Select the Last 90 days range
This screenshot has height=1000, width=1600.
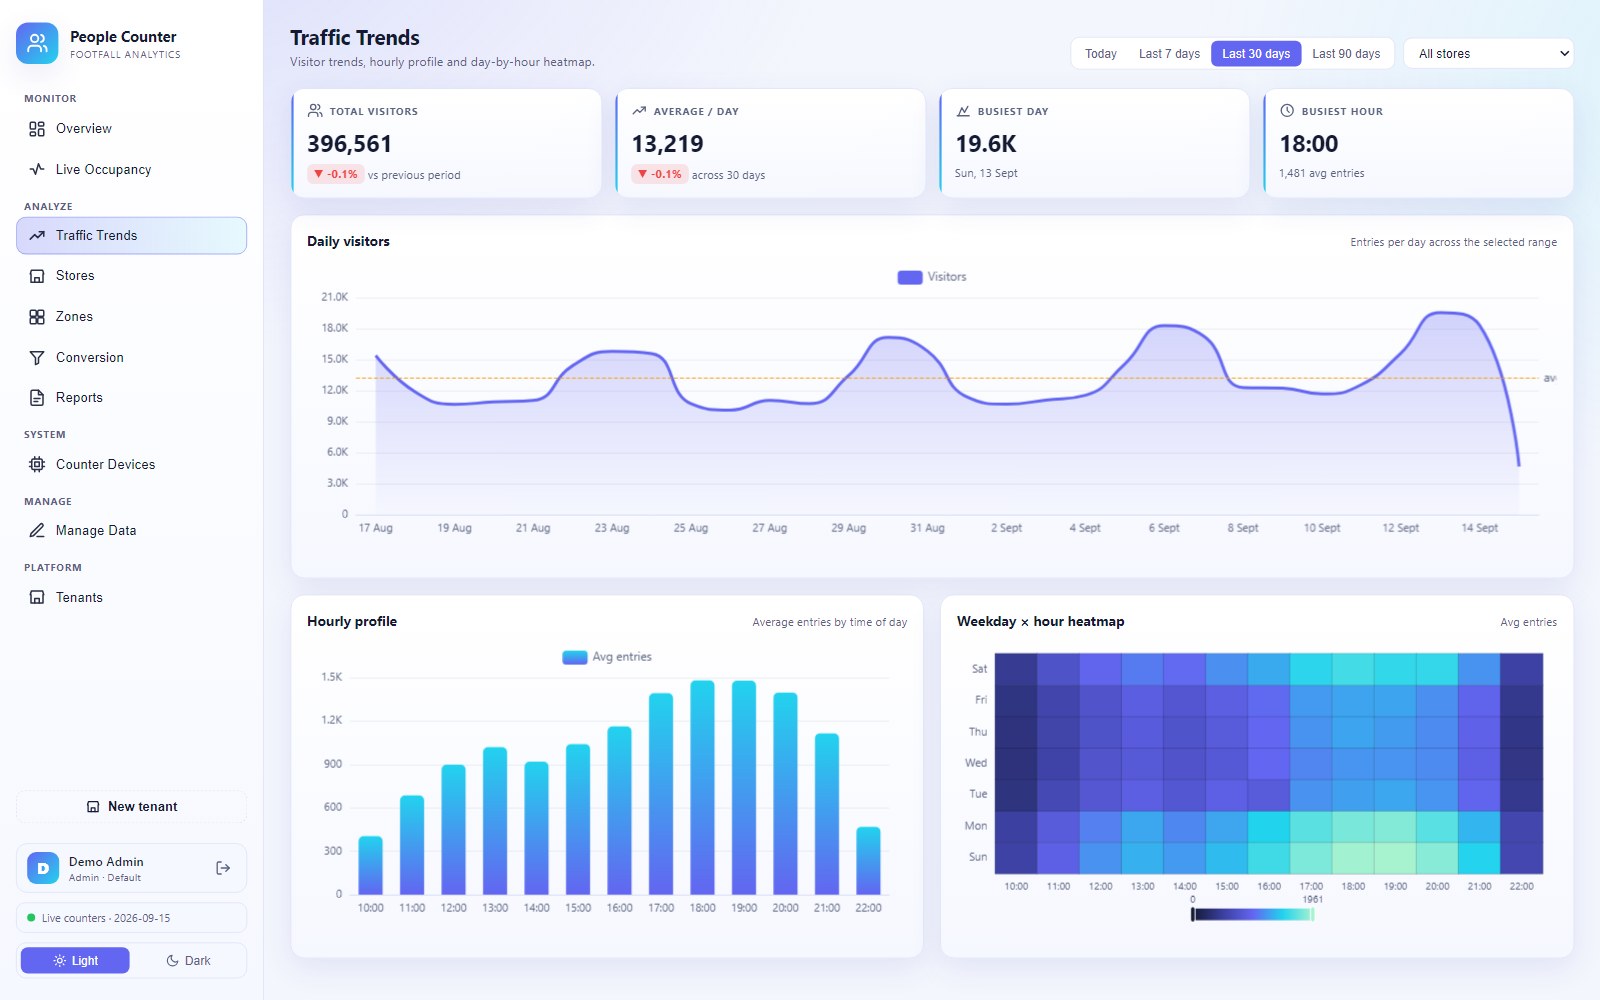[x=1346, y=54]
